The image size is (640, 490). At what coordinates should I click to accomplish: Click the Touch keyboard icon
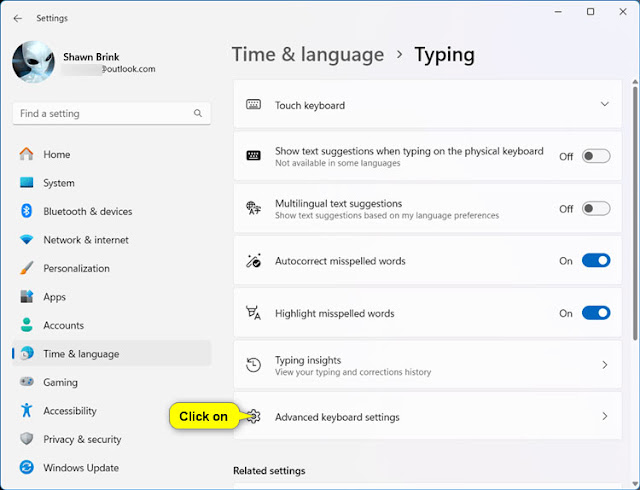point(253,105)
